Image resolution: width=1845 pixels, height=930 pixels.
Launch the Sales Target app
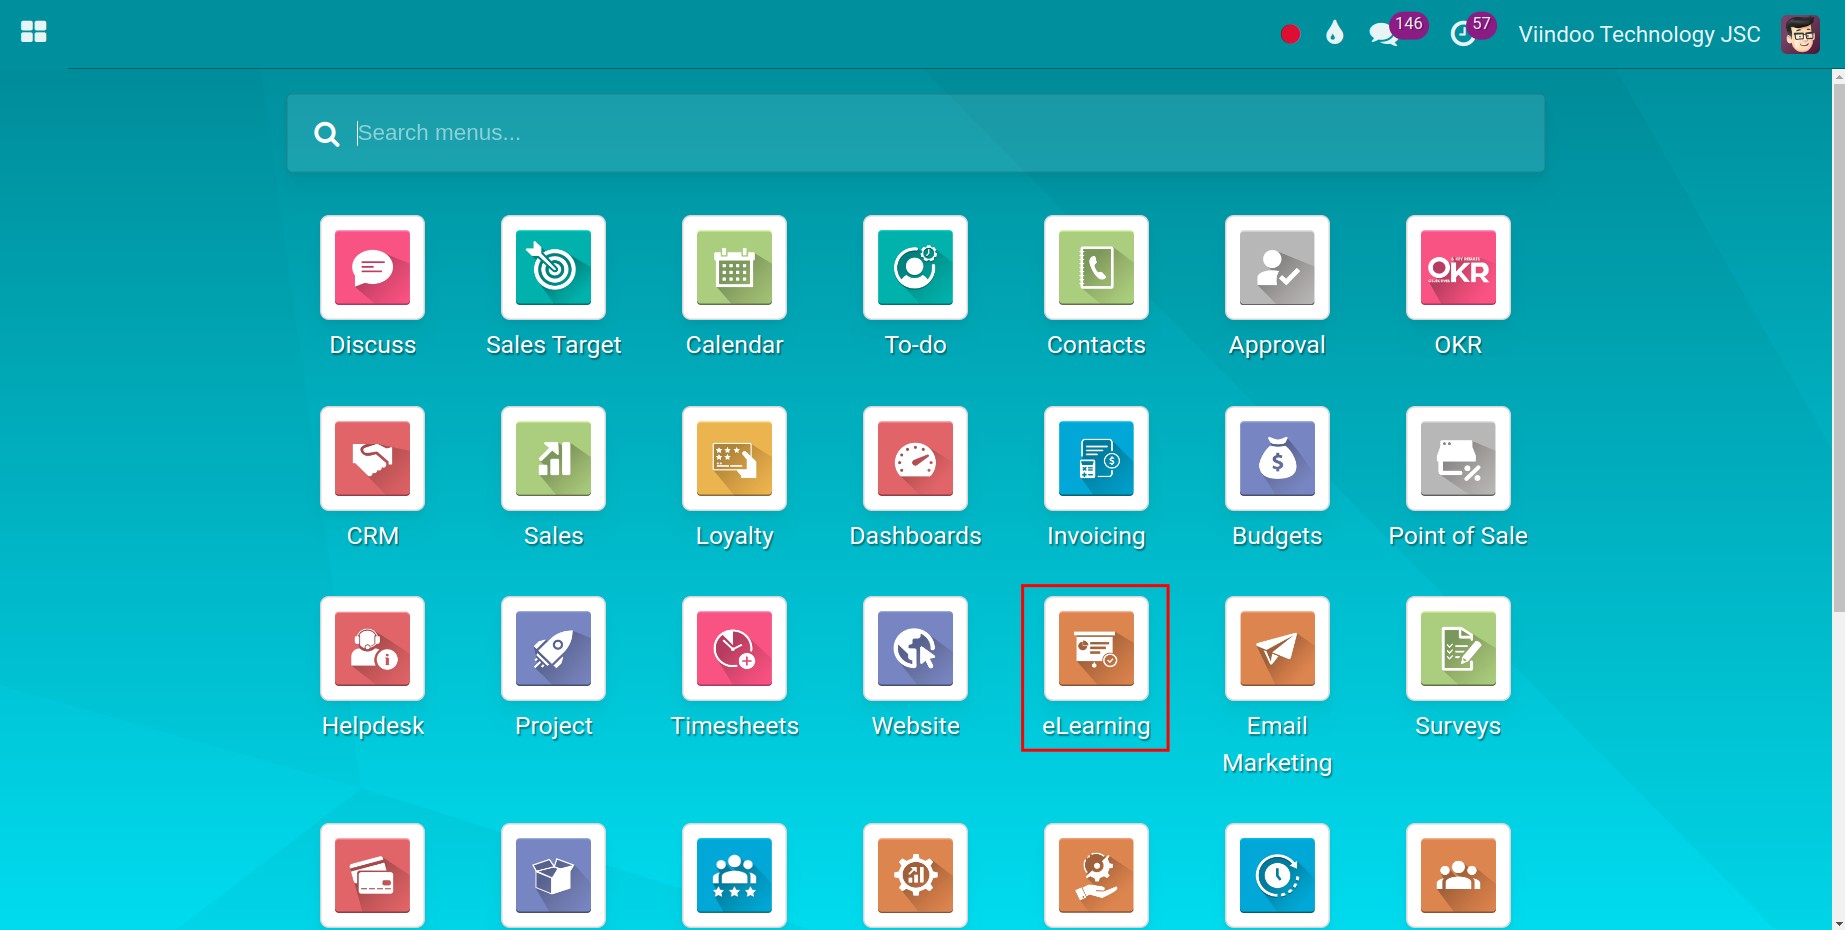[553, 268]
